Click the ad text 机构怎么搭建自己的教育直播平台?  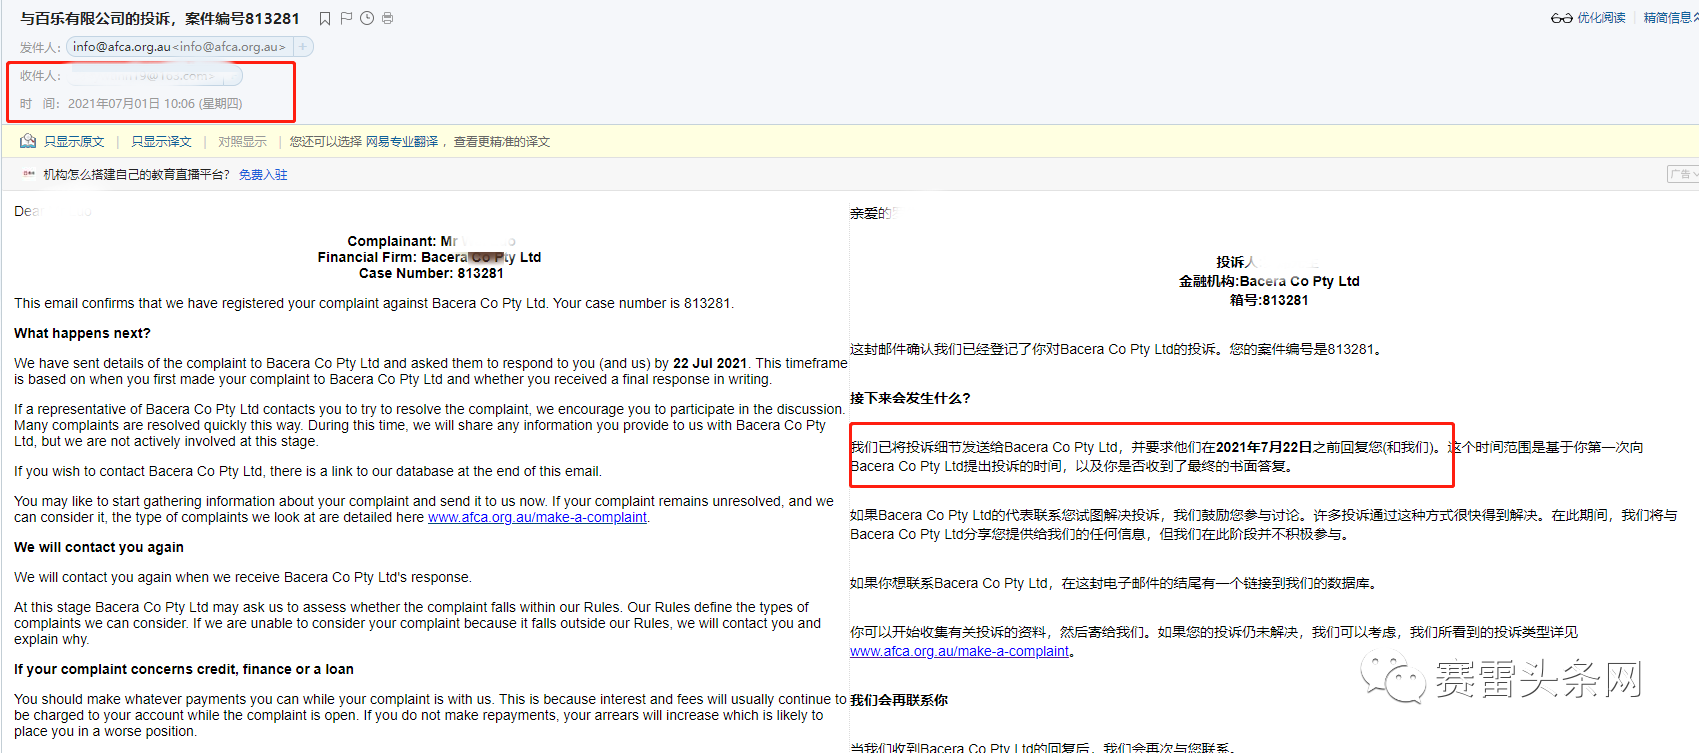136,175
